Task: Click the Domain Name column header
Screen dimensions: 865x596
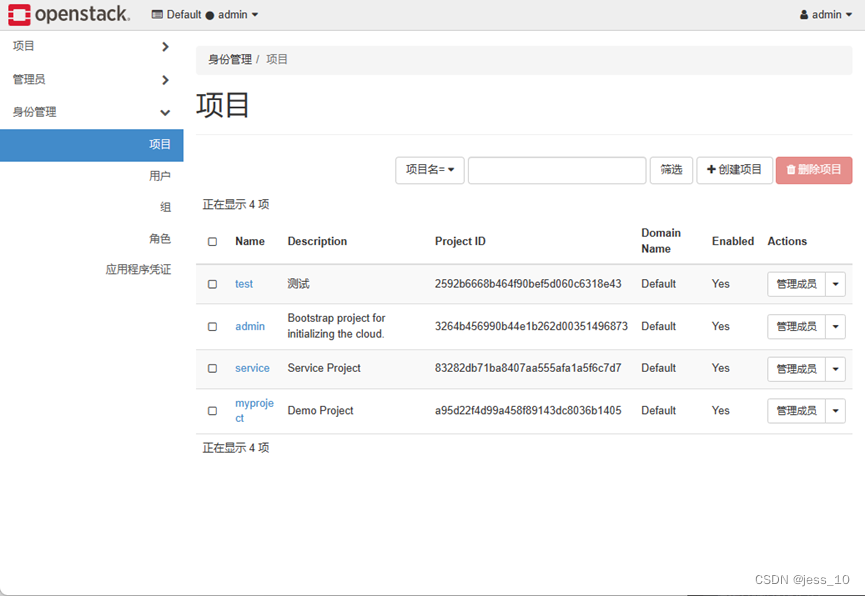Action: point(661,241)
